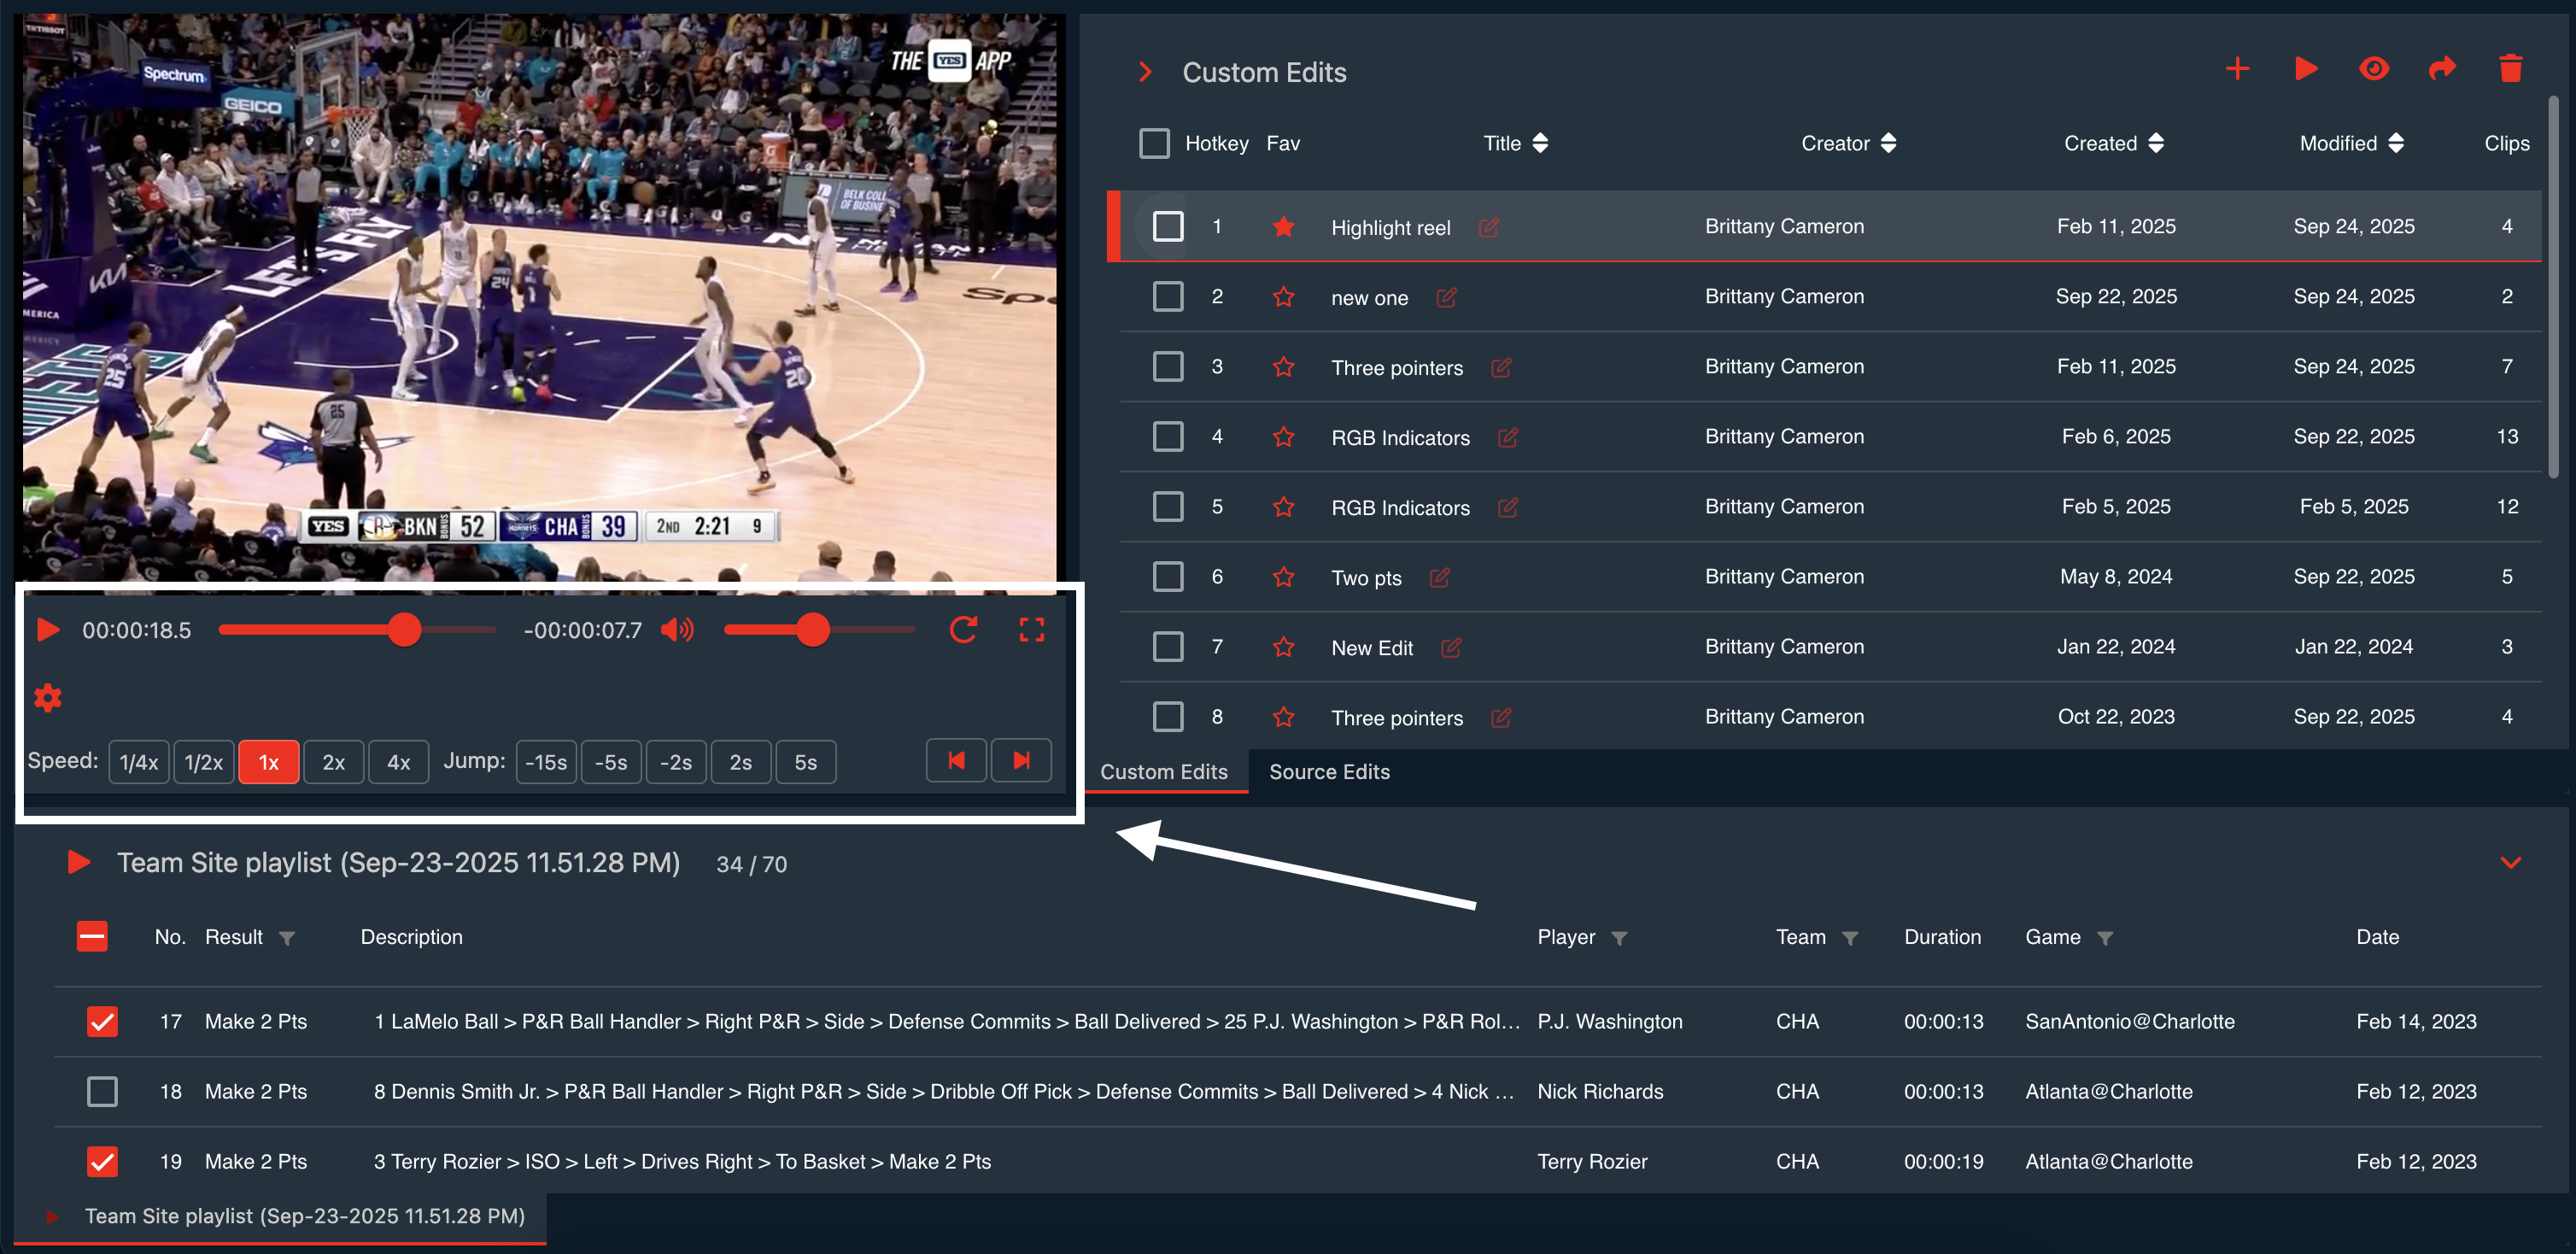Mute the video using the speaker icon
This screenshot has width=2576, height=1254.
click(677, 630)
